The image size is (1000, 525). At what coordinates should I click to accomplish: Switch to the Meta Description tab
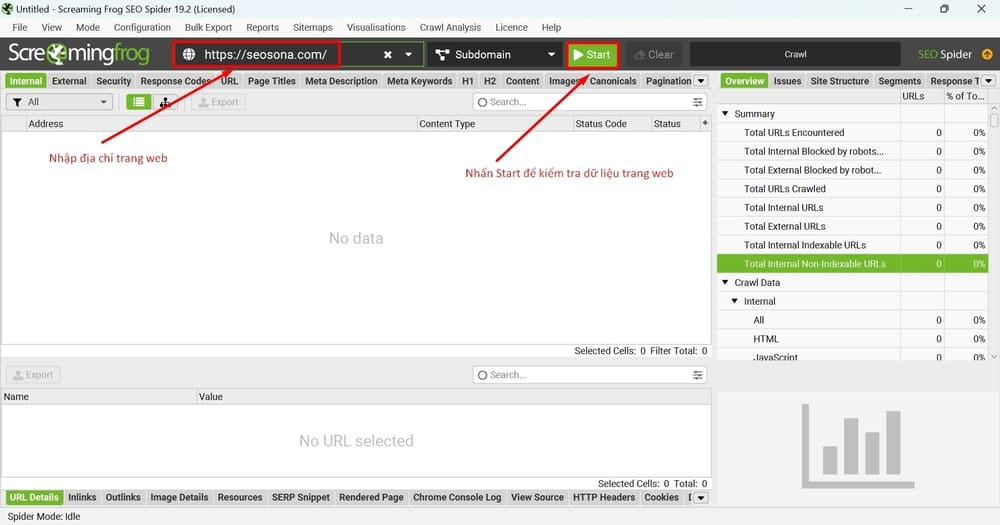coord(341,81)
